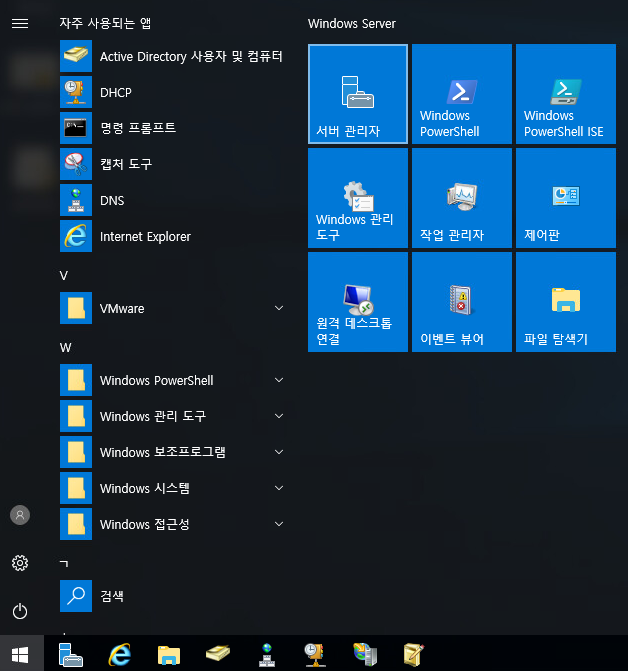Open the Server Manager (서버 관리자) tile
628x671 pixels.
(x=358, y=94)
